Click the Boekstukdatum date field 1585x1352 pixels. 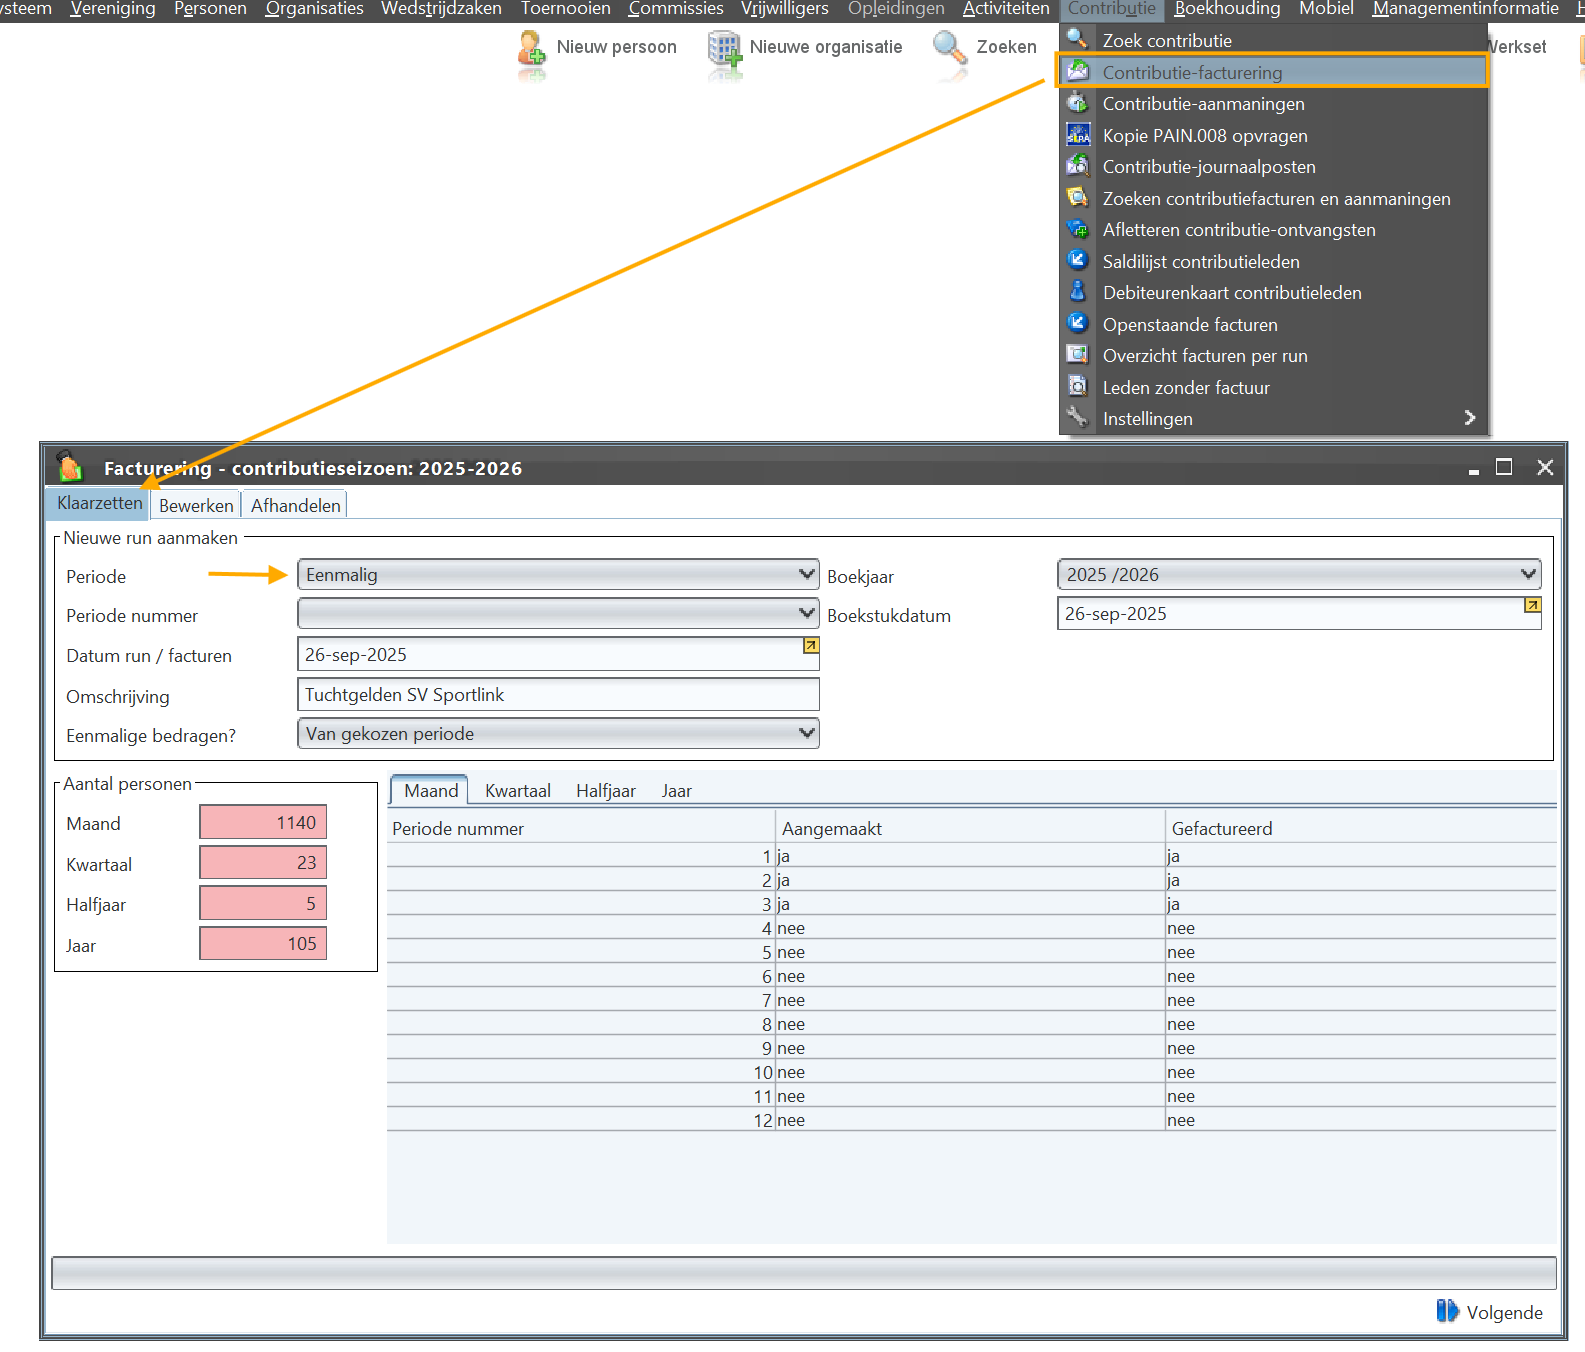click(1299, 613)
